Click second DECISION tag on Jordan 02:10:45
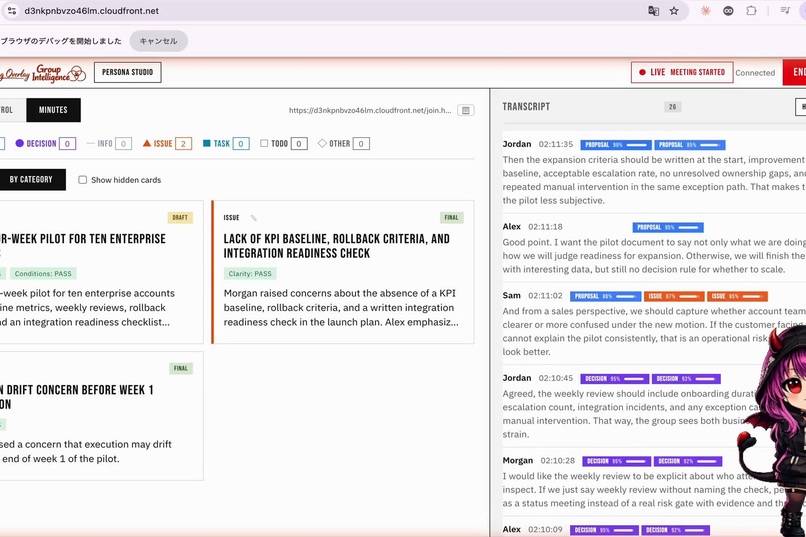This screenshot has height=537, width=806. (x=686, y=379)
